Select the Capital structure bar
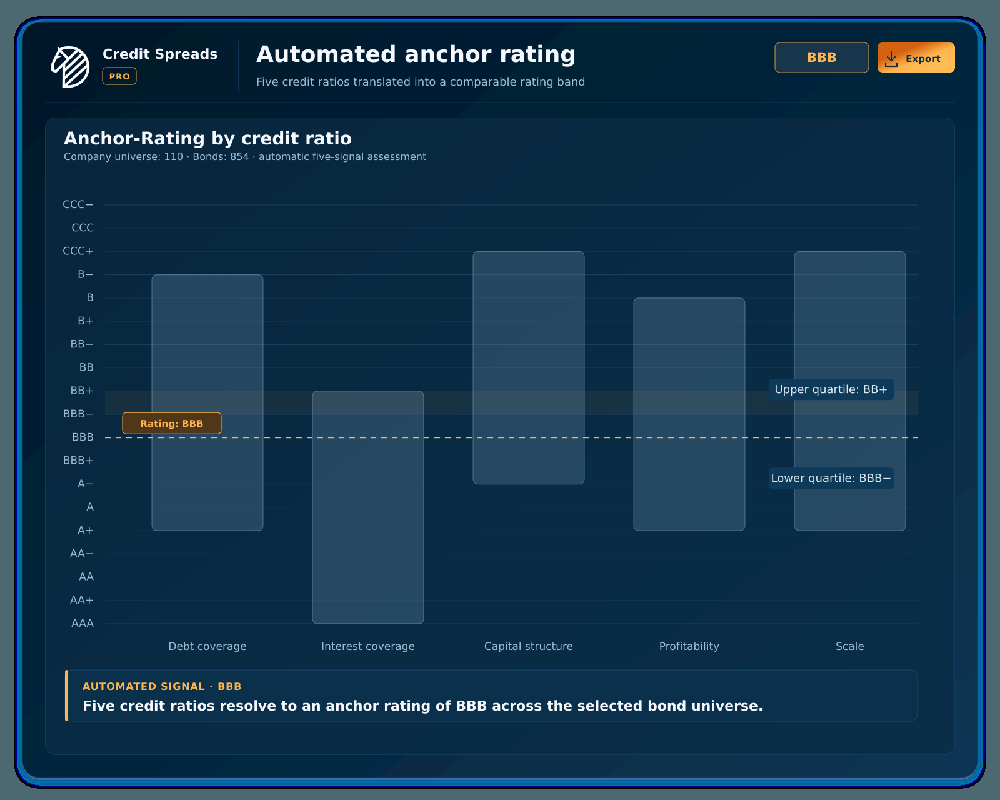Screen dimensions: 1000x800 click(529, 367)
